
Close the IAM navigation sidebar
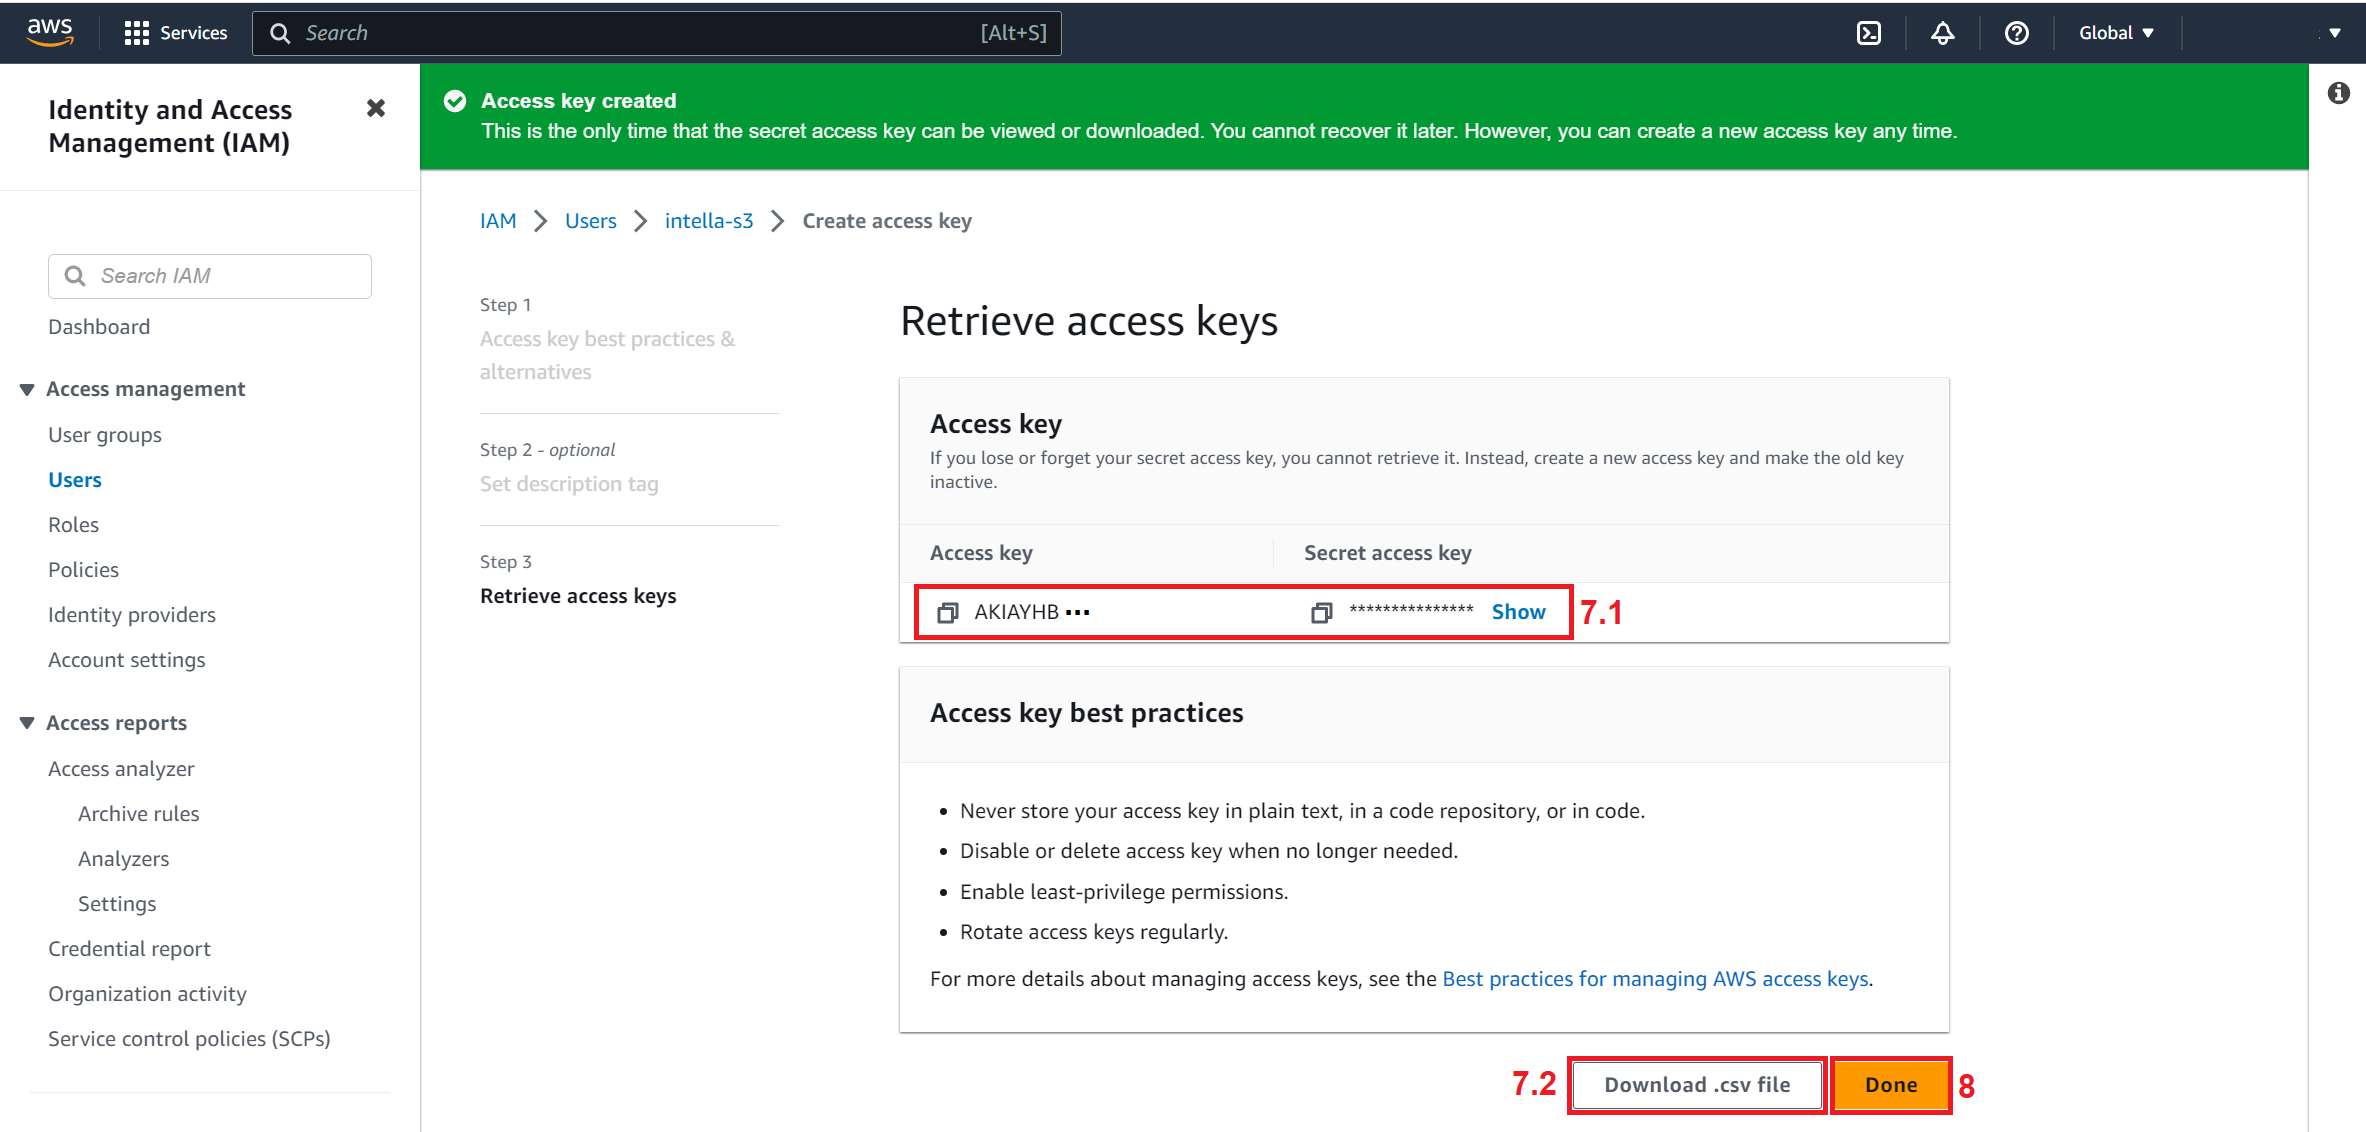pyautogui.click(x=376, y=108)
